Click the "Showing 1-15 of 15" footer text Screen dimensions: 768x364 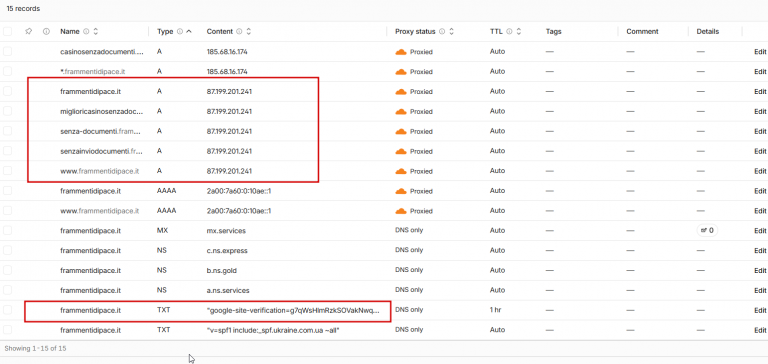[x=35, y=348]
